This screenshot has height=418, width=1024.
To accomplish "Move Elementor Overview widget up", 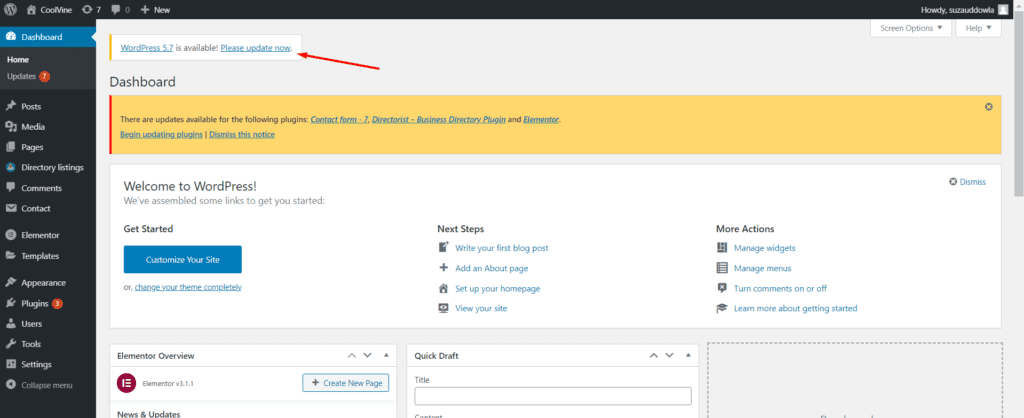I will coord(352,355).
